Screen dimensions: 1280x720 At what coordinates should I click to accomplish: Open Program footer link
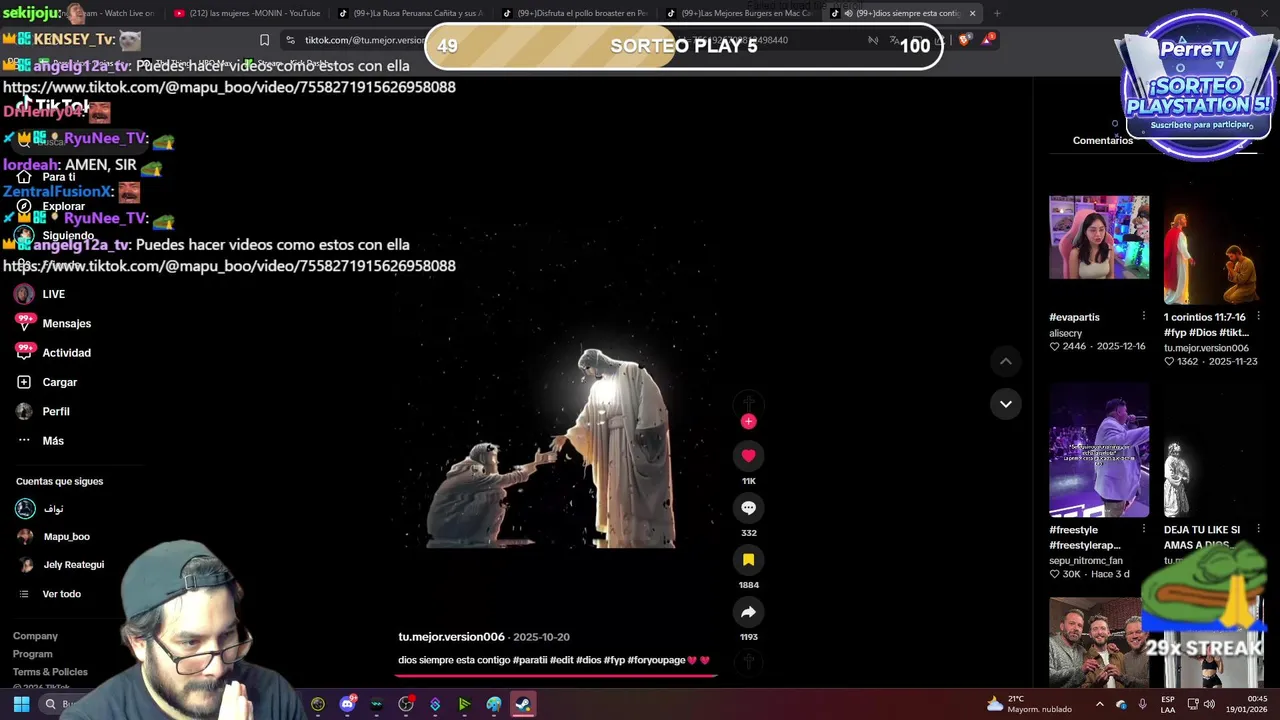click(x=32, y=654)
